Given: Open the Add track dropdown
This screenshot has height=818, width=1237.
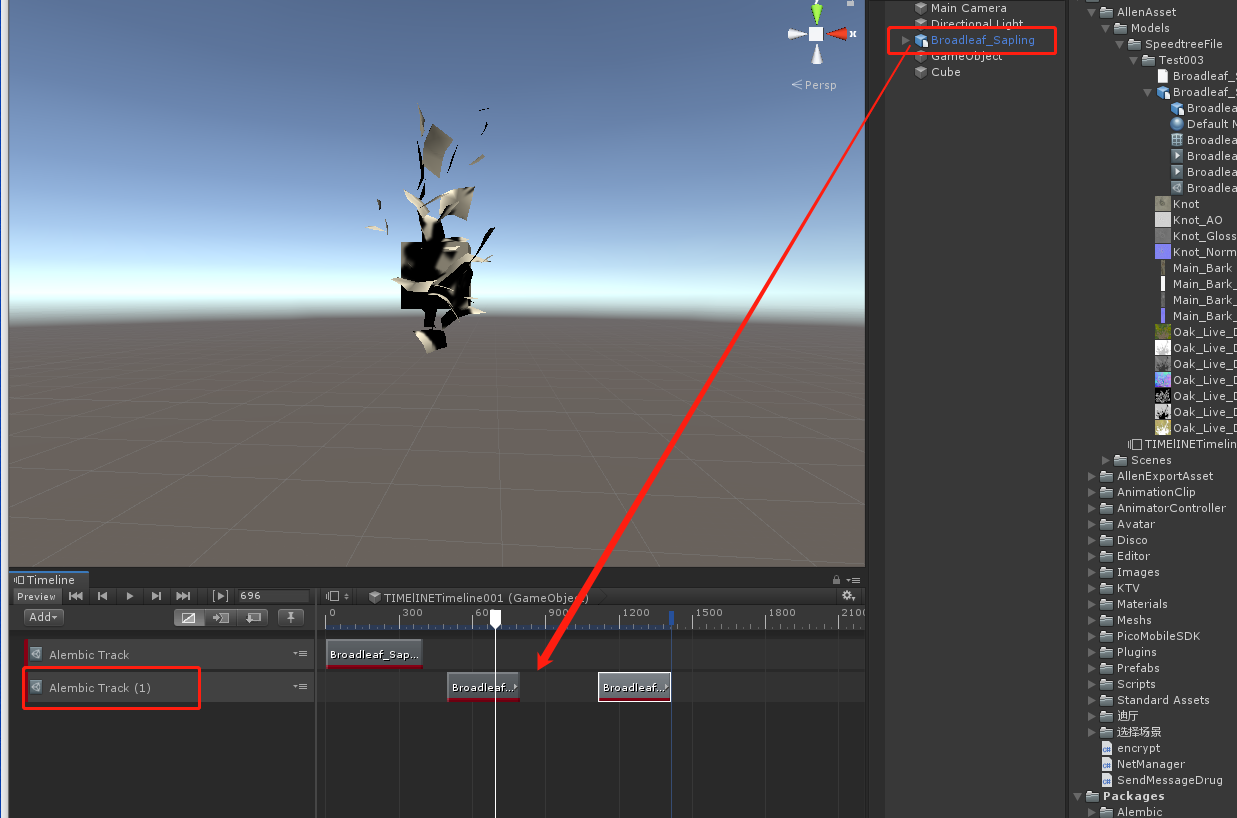Looking at the screenshot, I should 42,616.
